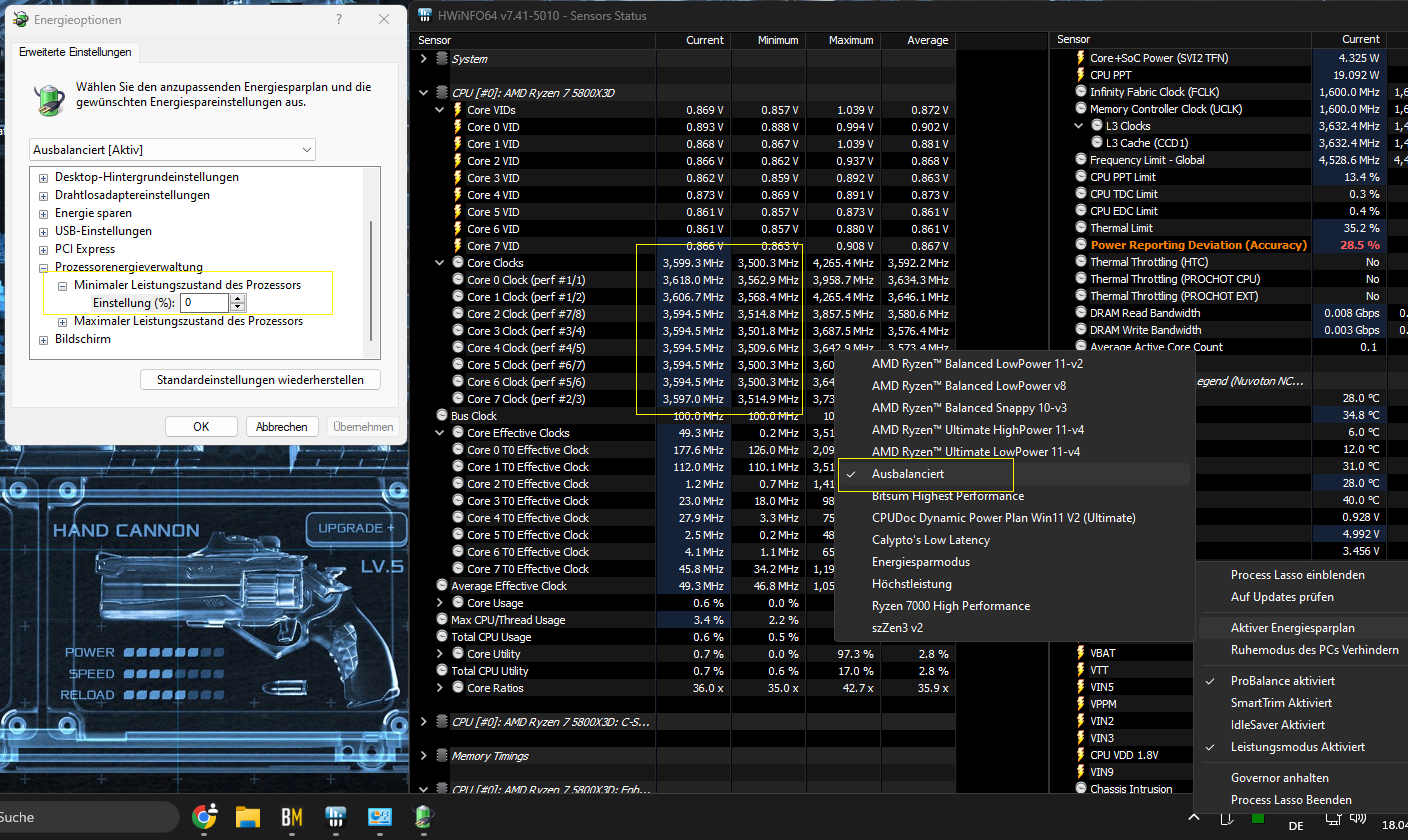Viewport: 1408px width, 840px height.
Task: Expand the Memory Timings sensor group
Action: click(x=424, y=756)
